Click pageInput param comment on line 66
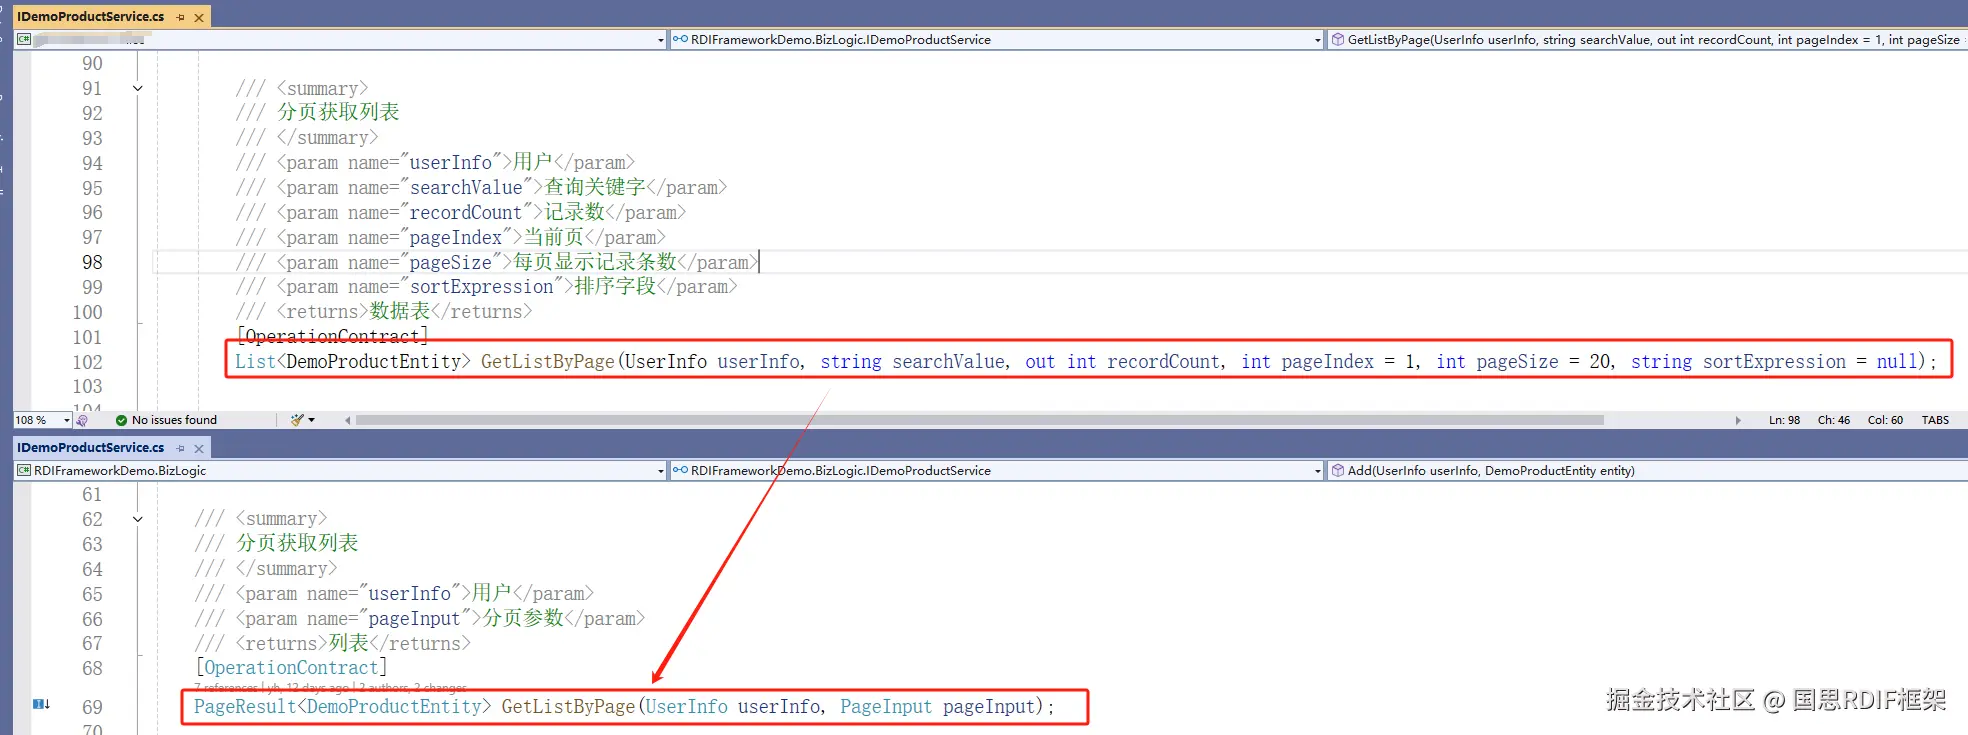Viewport: 1968px width, 735px height. click(419, 619)
